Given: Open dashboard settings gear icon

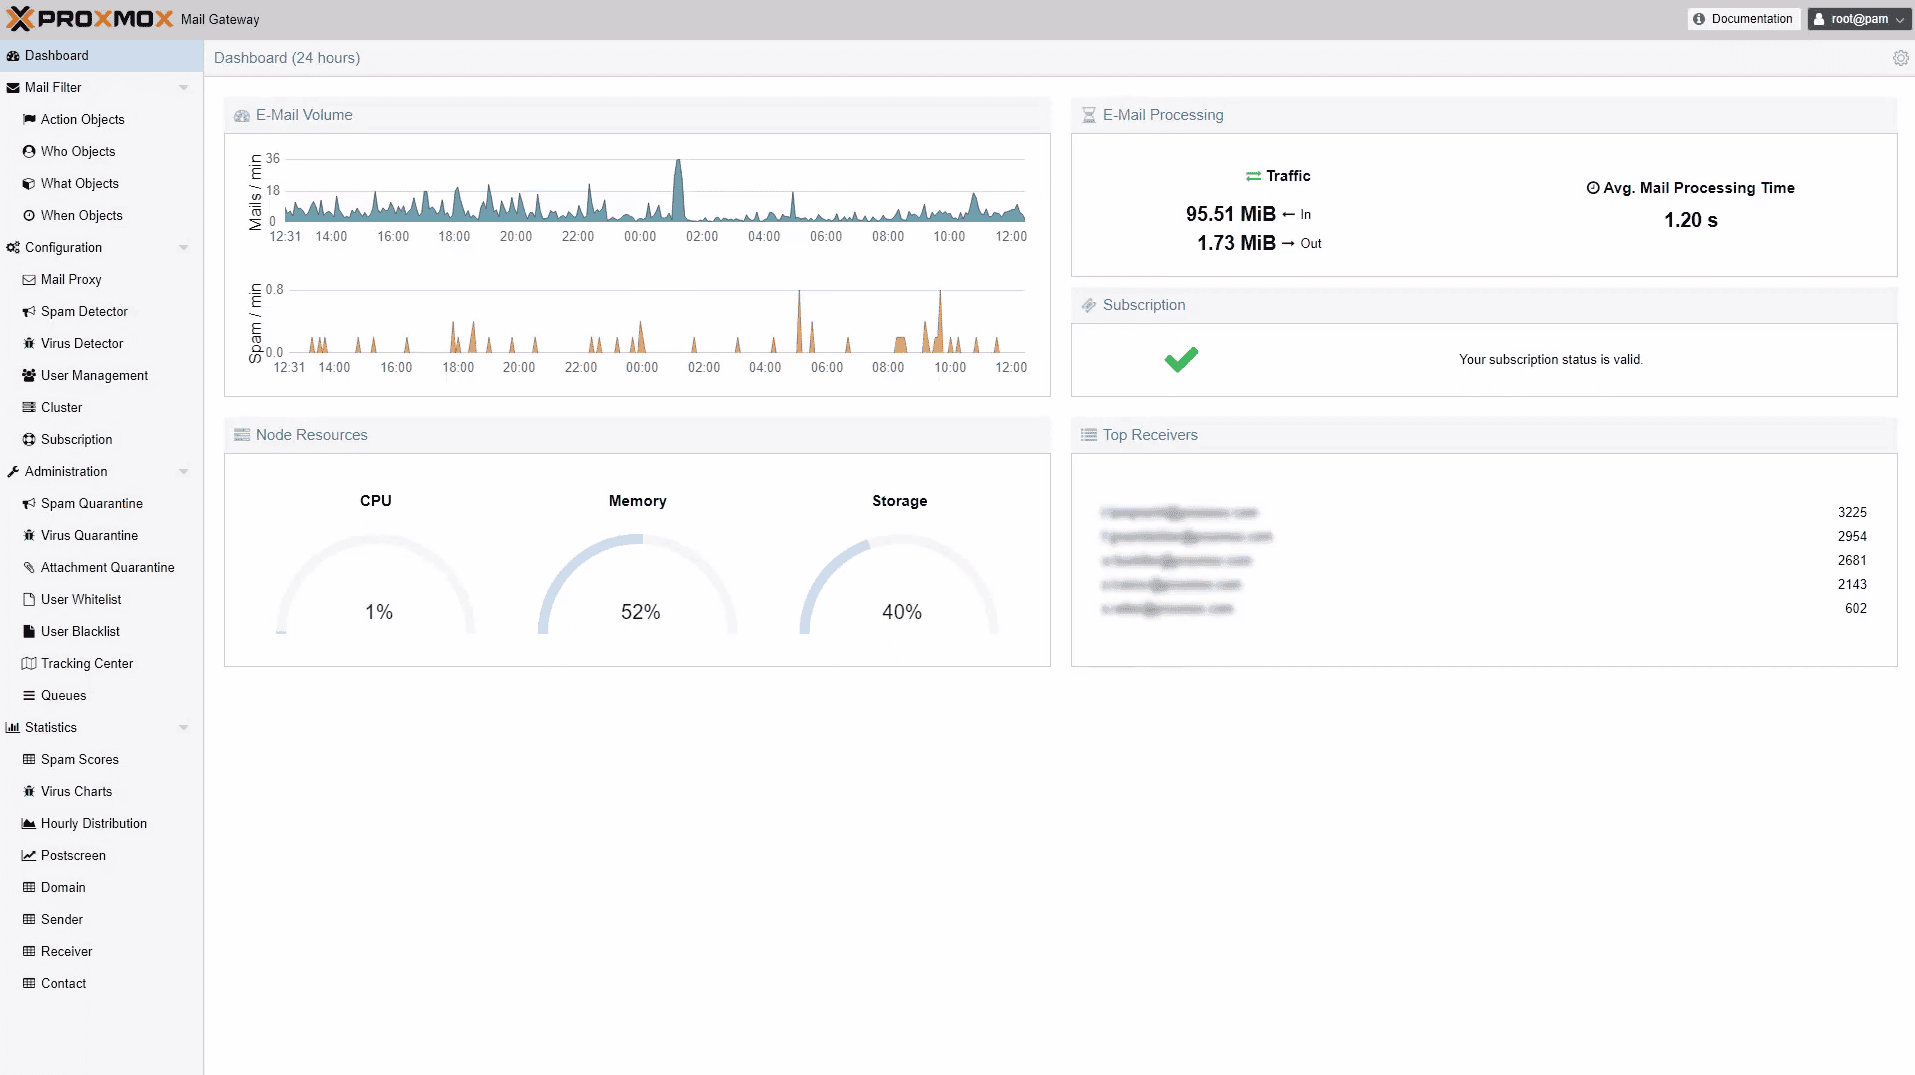Looking at the screenshot, I should [1900, 58].
